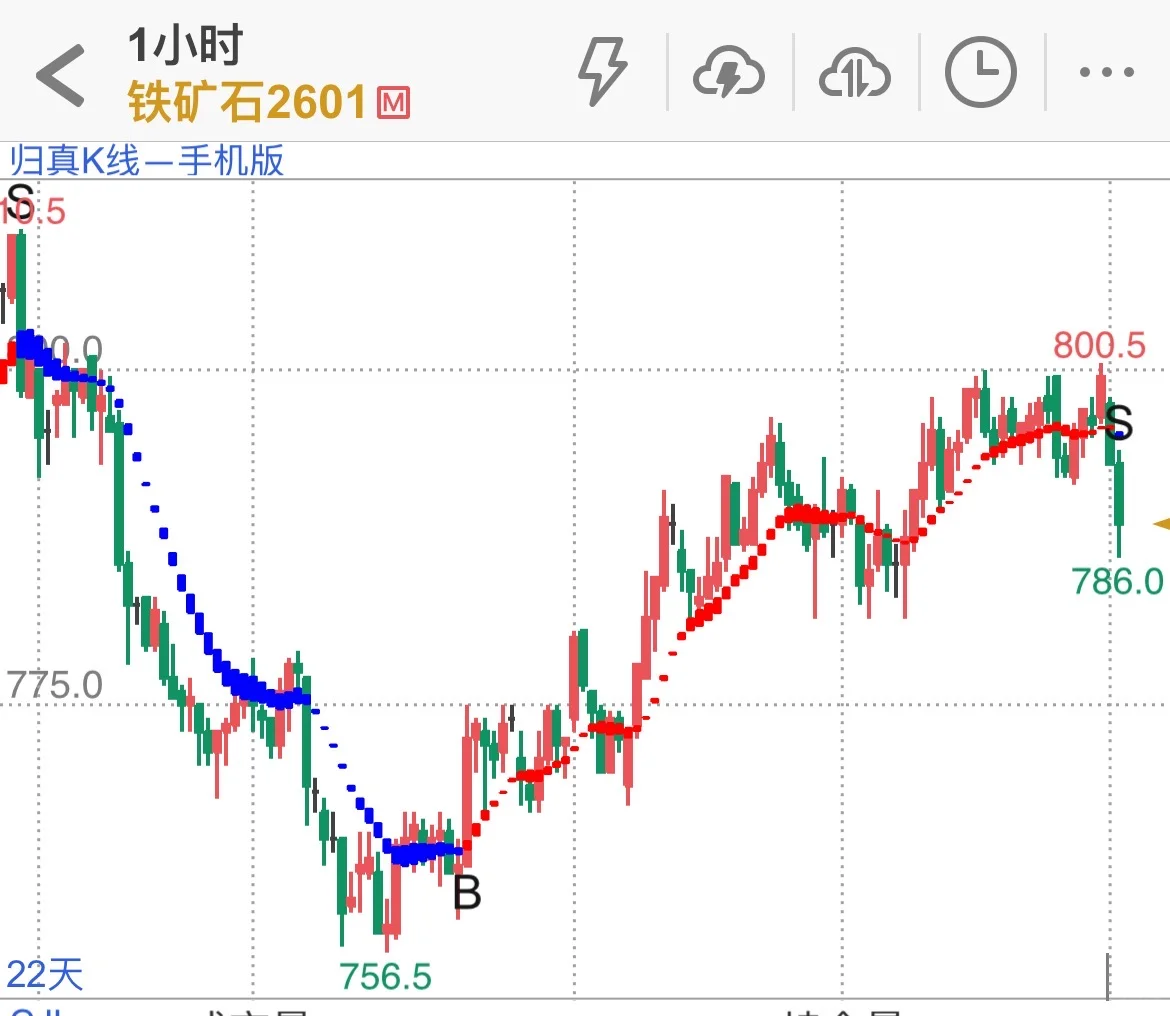1170x1016 pixels.
Task: Tap the back arrow to go back
Action: point(60,75)
